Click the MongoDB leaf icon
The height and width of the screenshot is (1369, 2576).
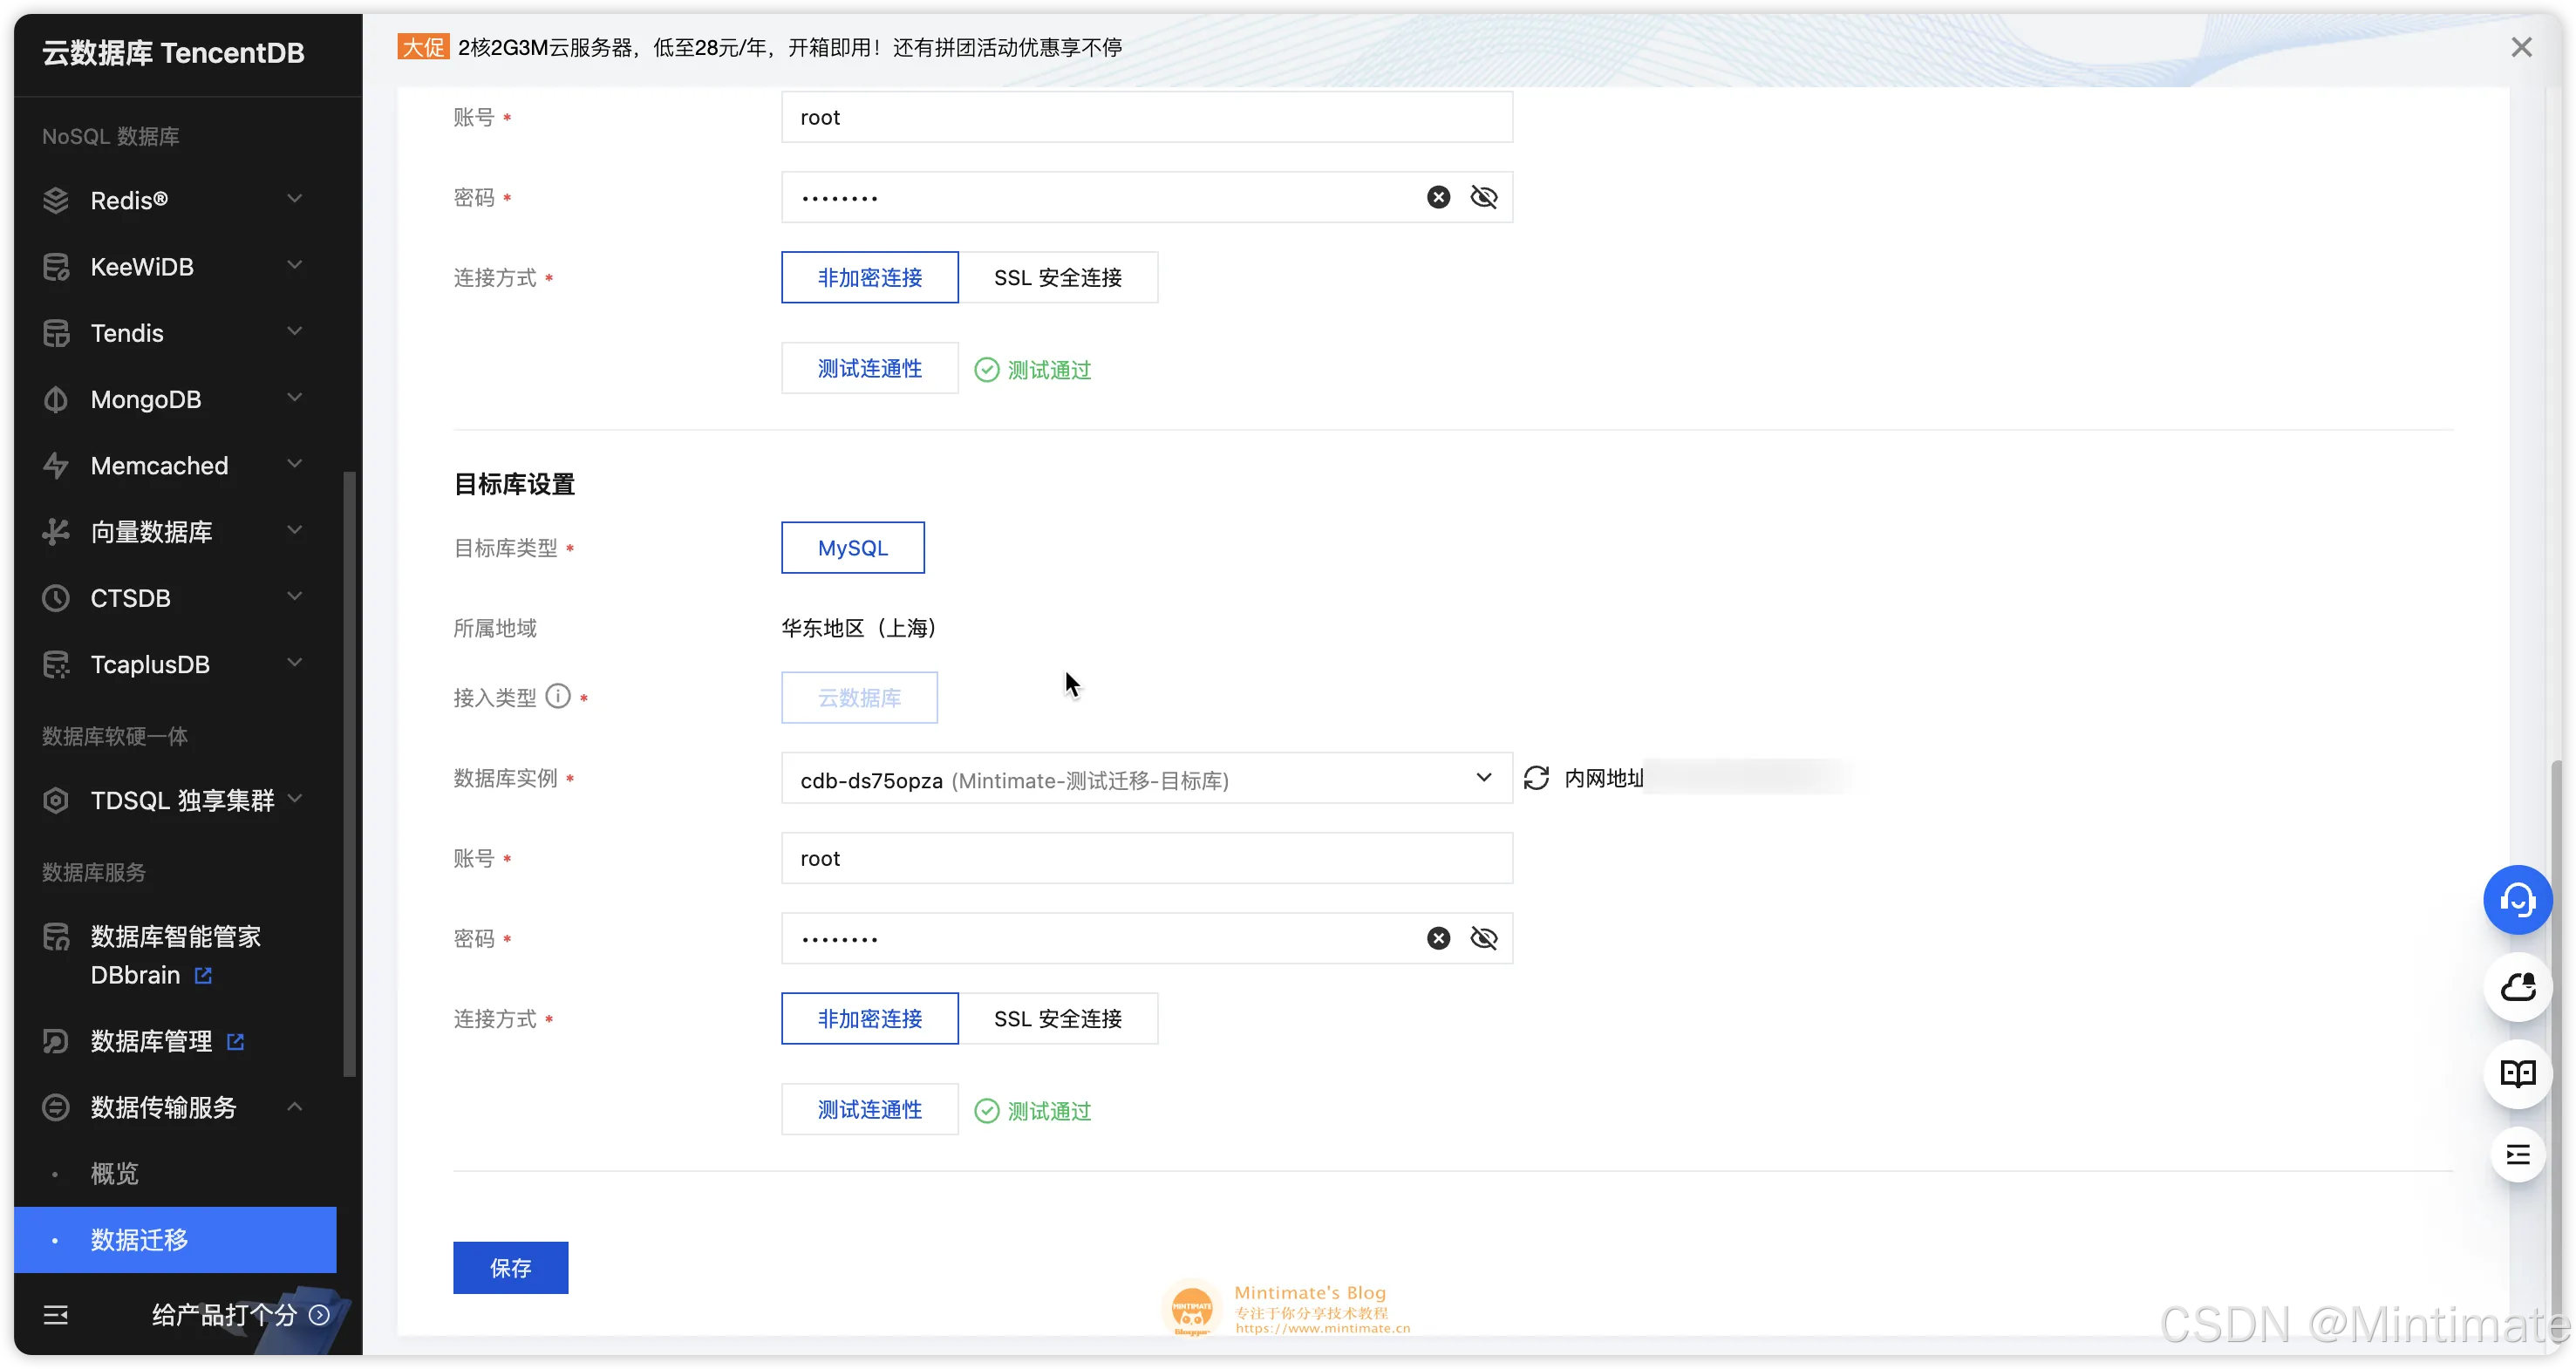pos(56,399)
